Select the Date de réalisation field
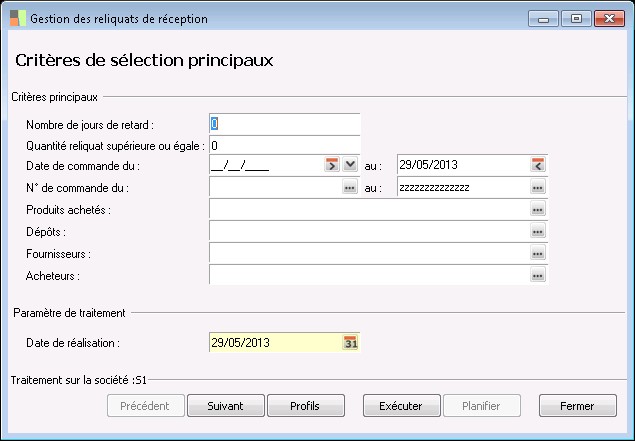 pyautogui.click(x=275, y=343)
